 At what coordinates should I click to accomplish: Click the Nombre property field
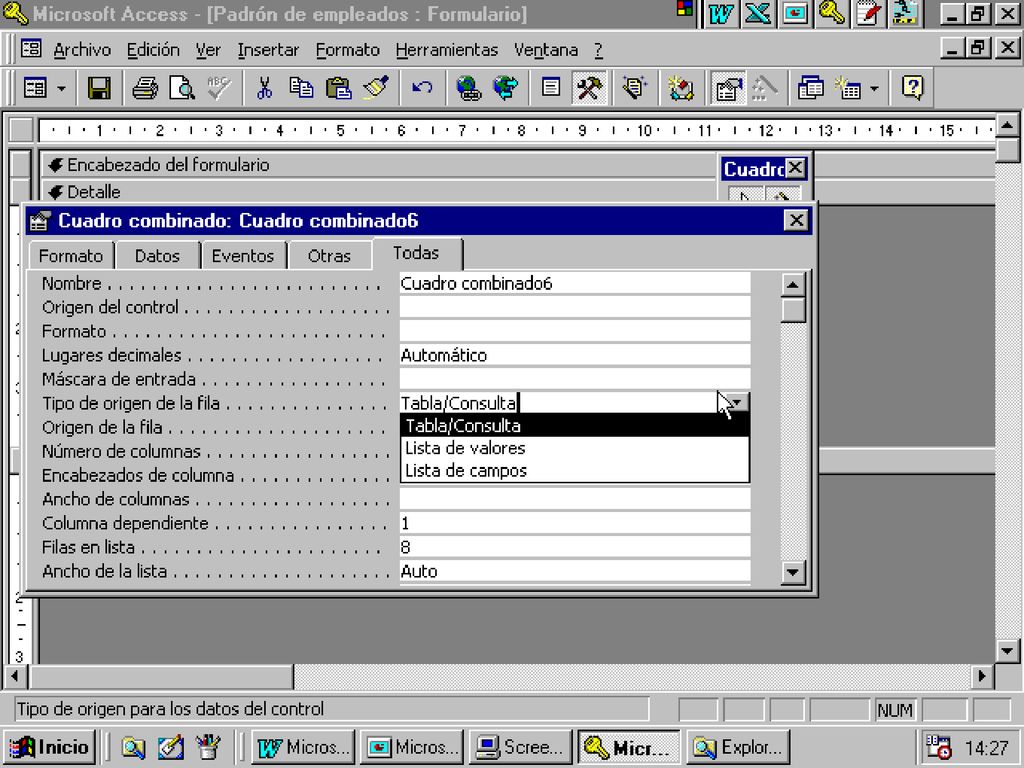click(x=575, y=283)
